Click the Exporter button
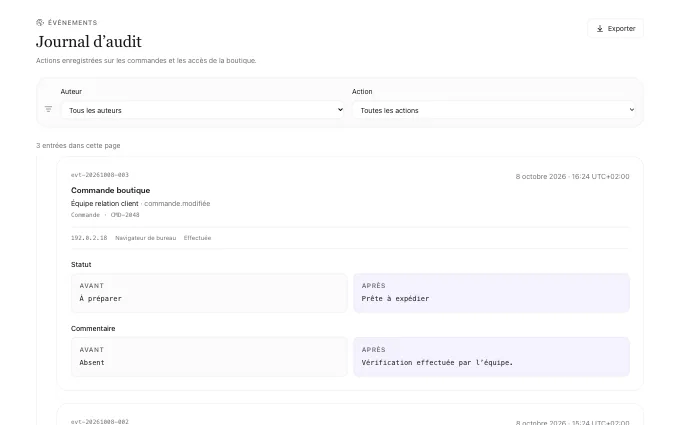680x425 pixels. [x=615, y=29]
